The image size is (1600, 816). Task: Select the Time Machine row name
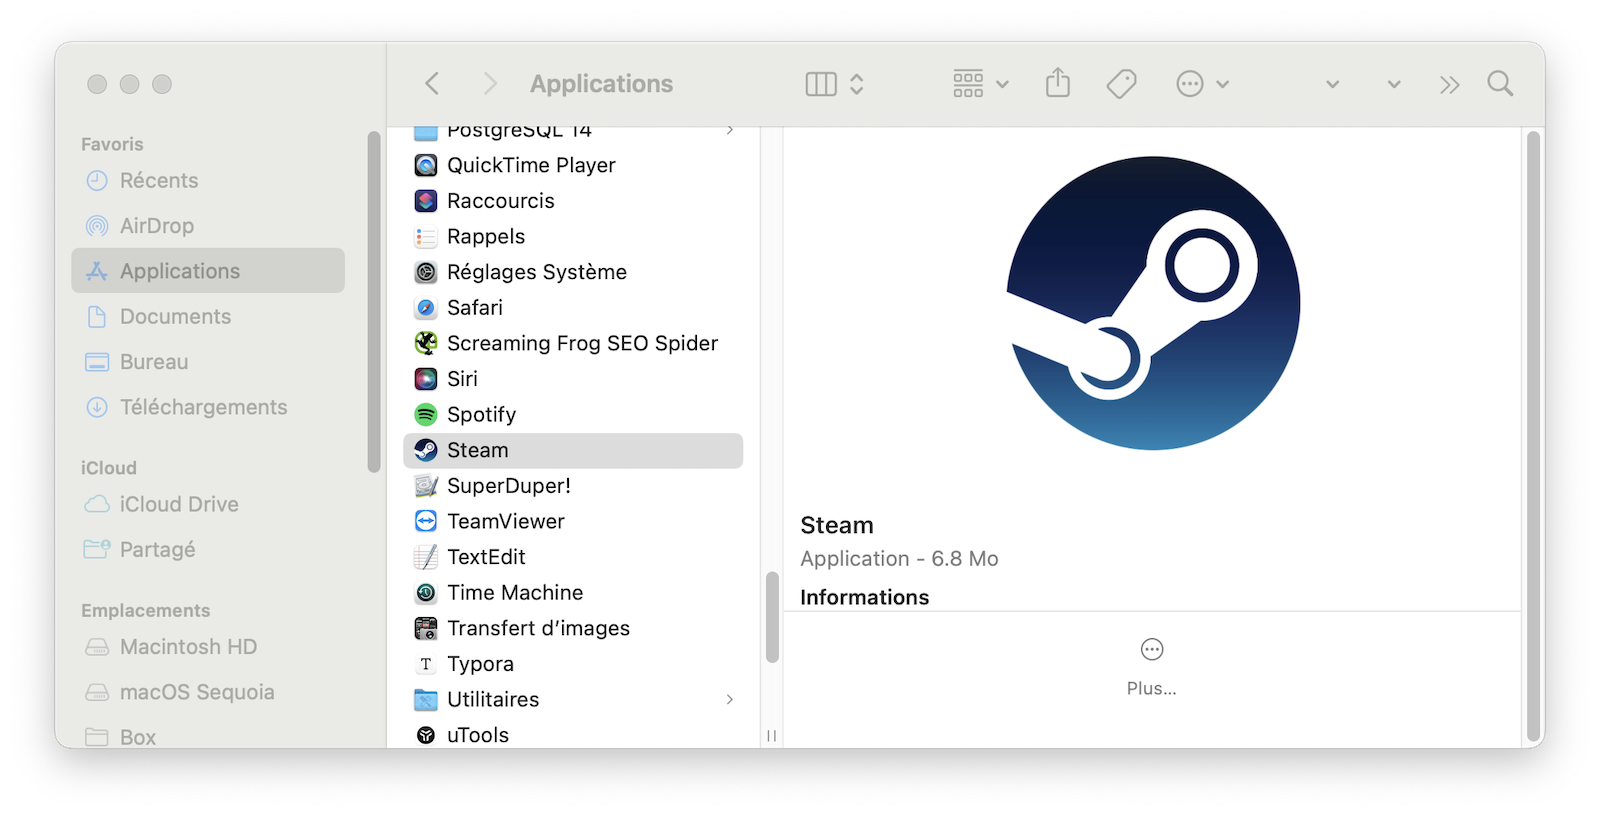515,593
